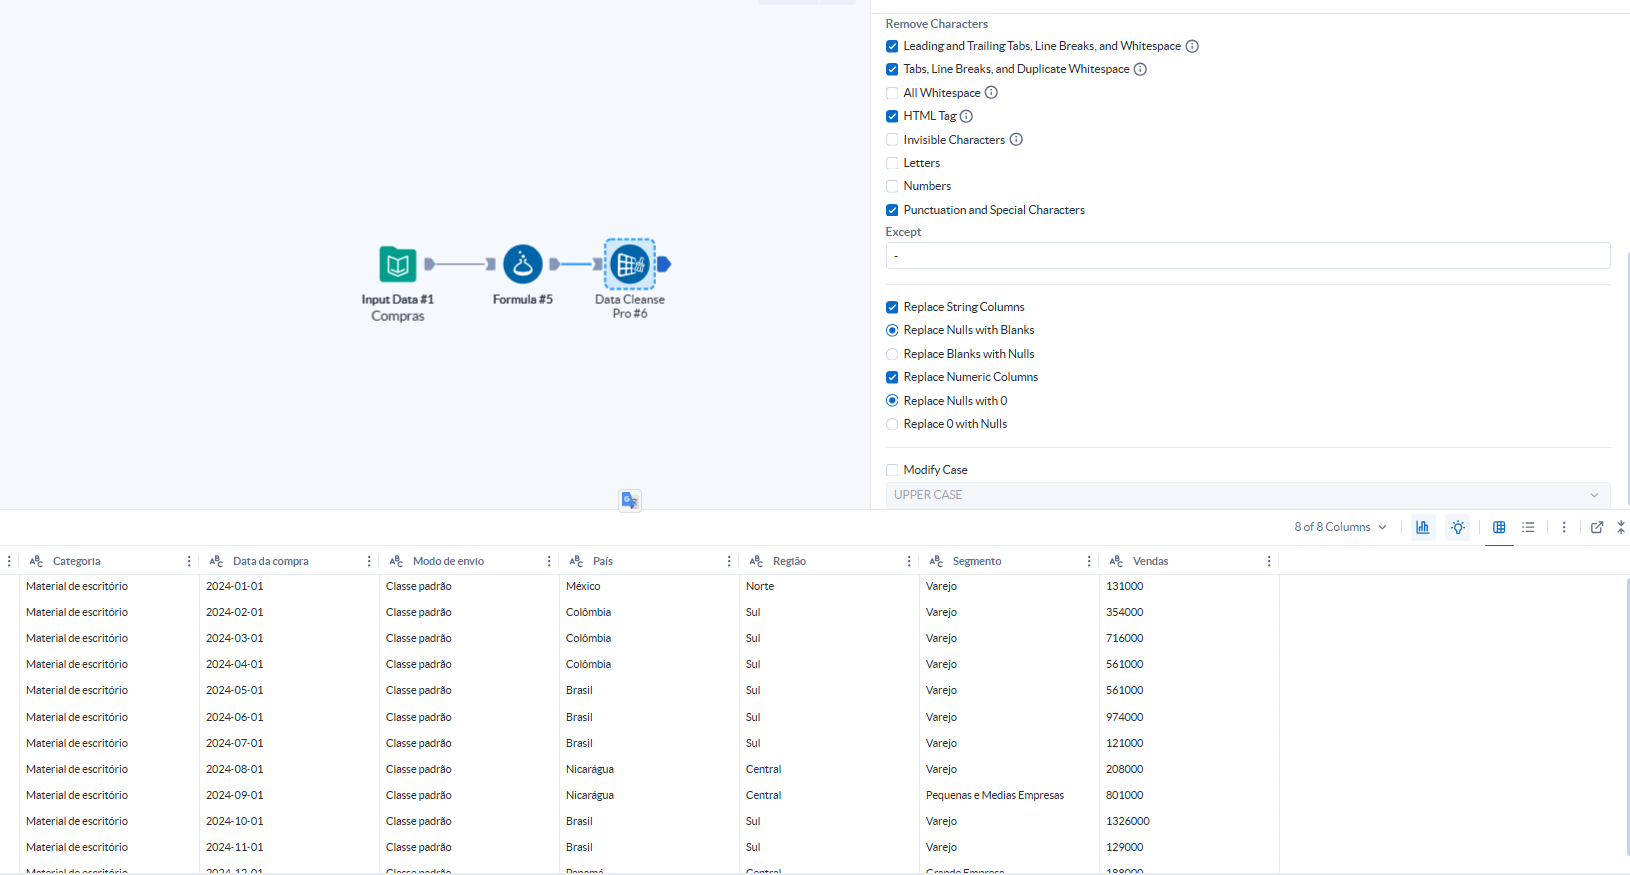Screen dimensions: 1630x875
Task: Switch to table grid view
Action: pyautogui.click(x=1499, y=527)
